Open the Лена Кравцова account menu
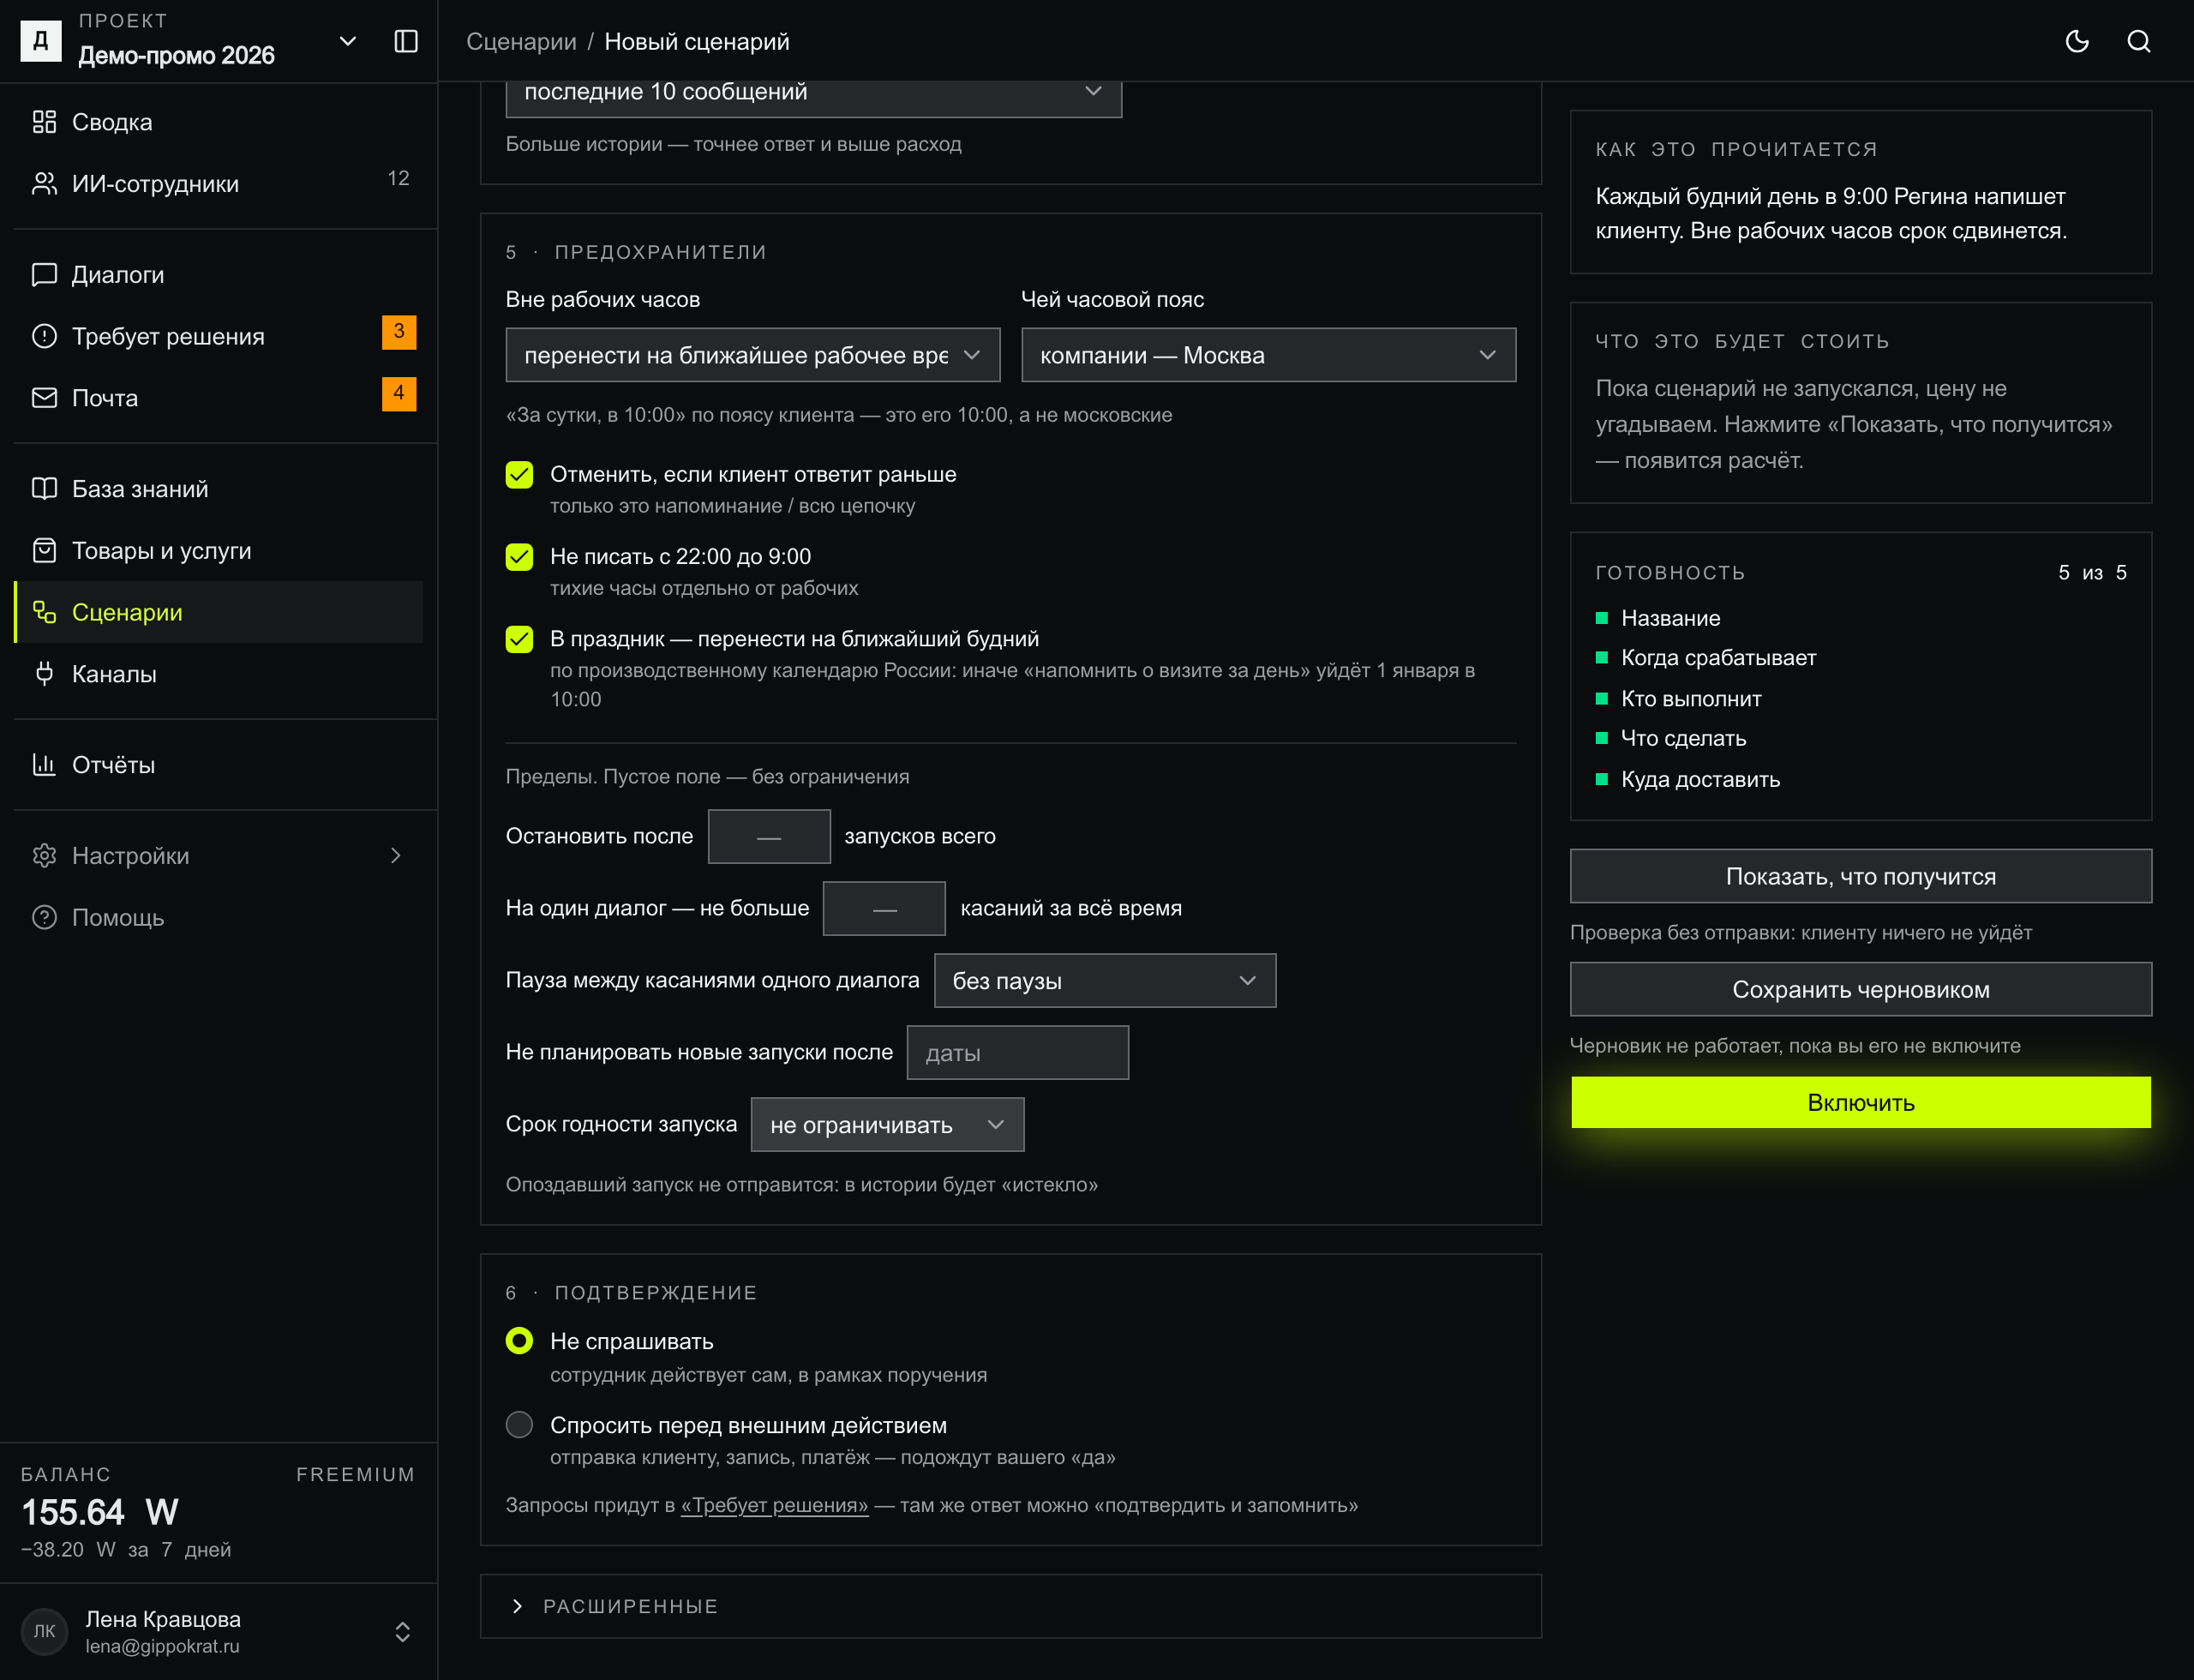The width and height of the screenshot is (2194, 1680). 218,1632
